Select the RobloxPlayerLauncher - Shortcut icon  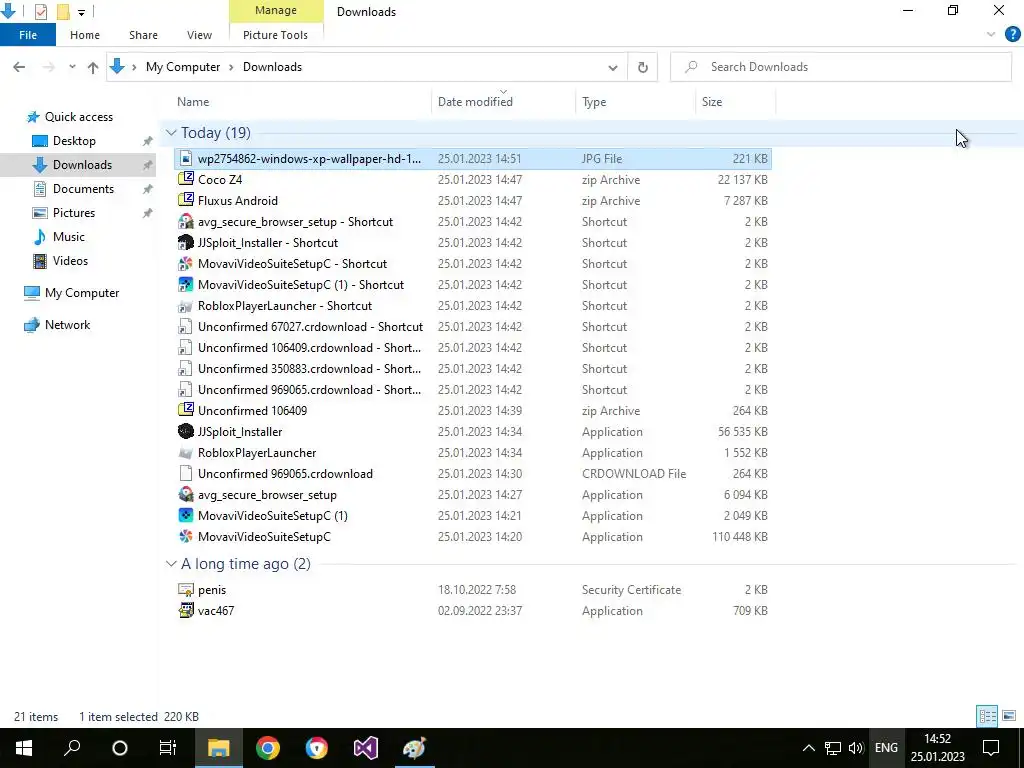pyautogui.click(x=186, y=306)
